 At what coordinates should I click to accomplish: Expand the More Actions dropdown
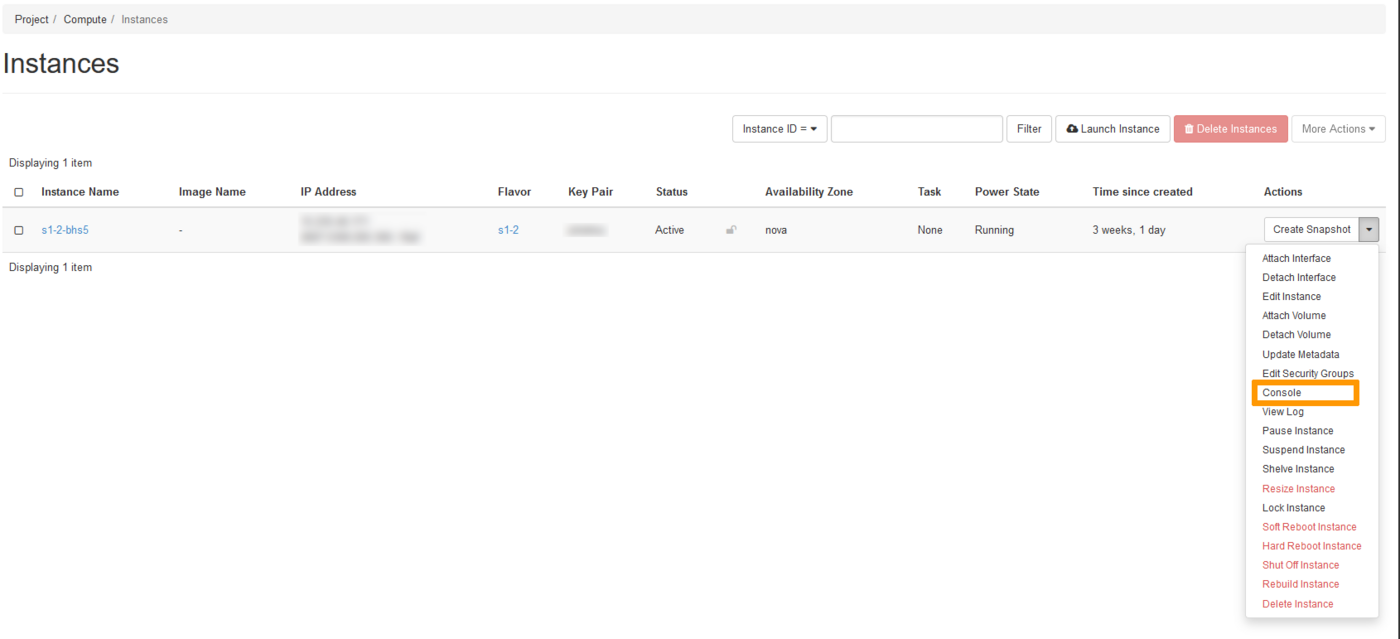coord(1337,129)
